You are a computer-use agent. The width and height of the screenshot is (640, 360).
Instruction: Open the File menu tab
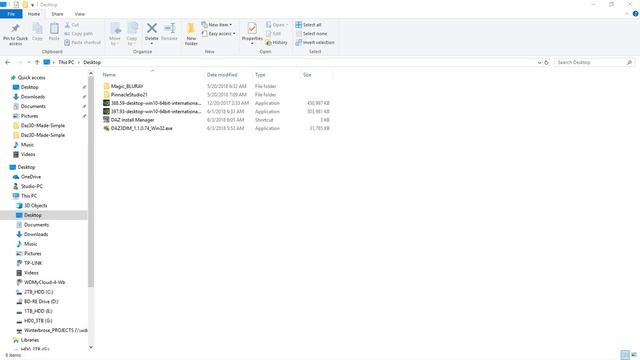click(x=11, y=14)
